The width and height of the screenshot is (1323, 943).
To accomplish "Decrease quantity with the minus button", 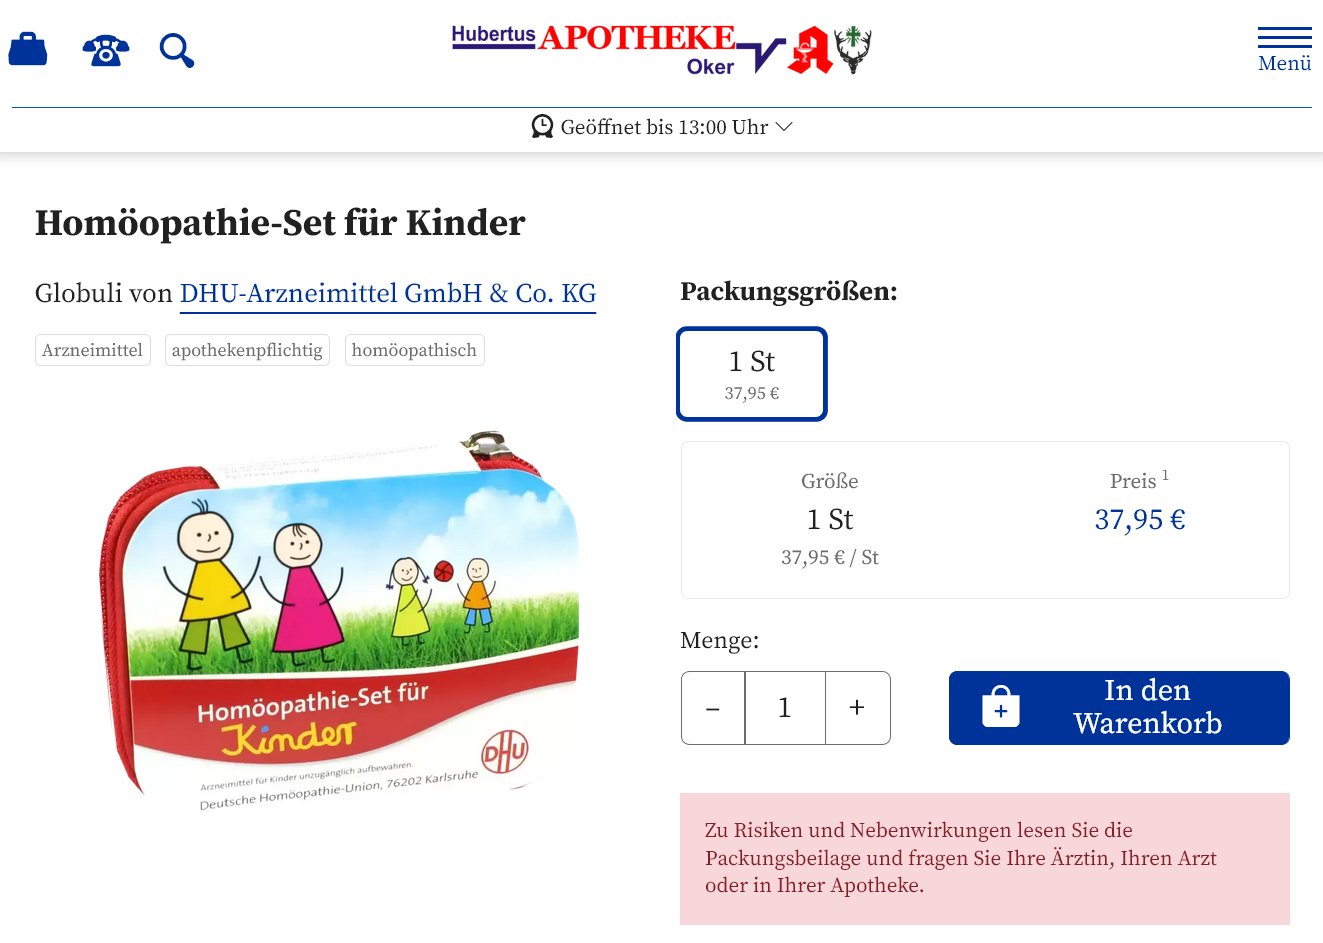I will [713, 708].
